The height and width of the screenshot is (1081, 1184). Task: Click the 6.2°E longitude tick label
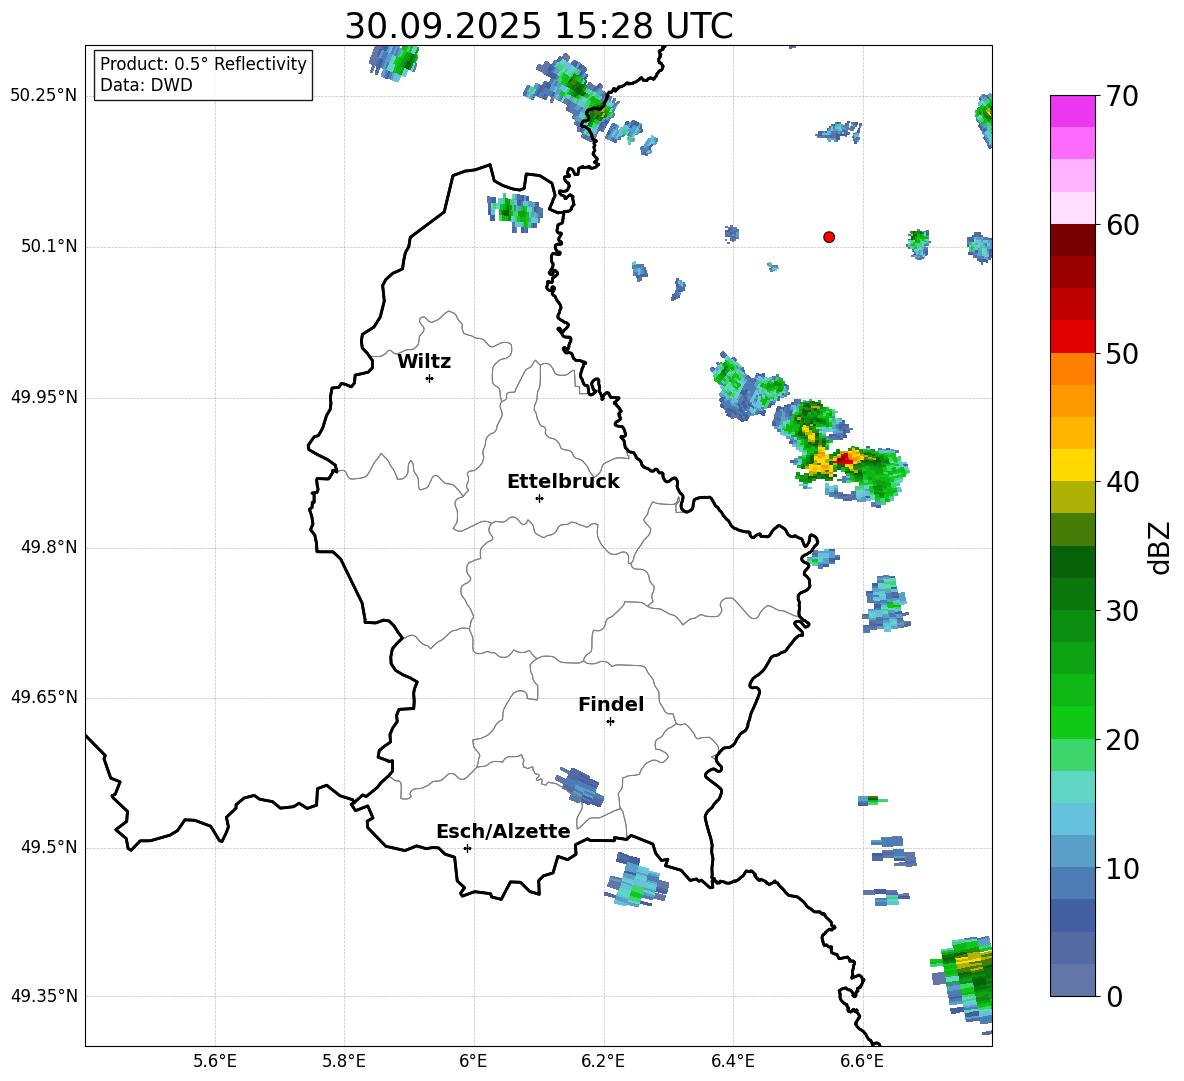(x=603, y=1060)
